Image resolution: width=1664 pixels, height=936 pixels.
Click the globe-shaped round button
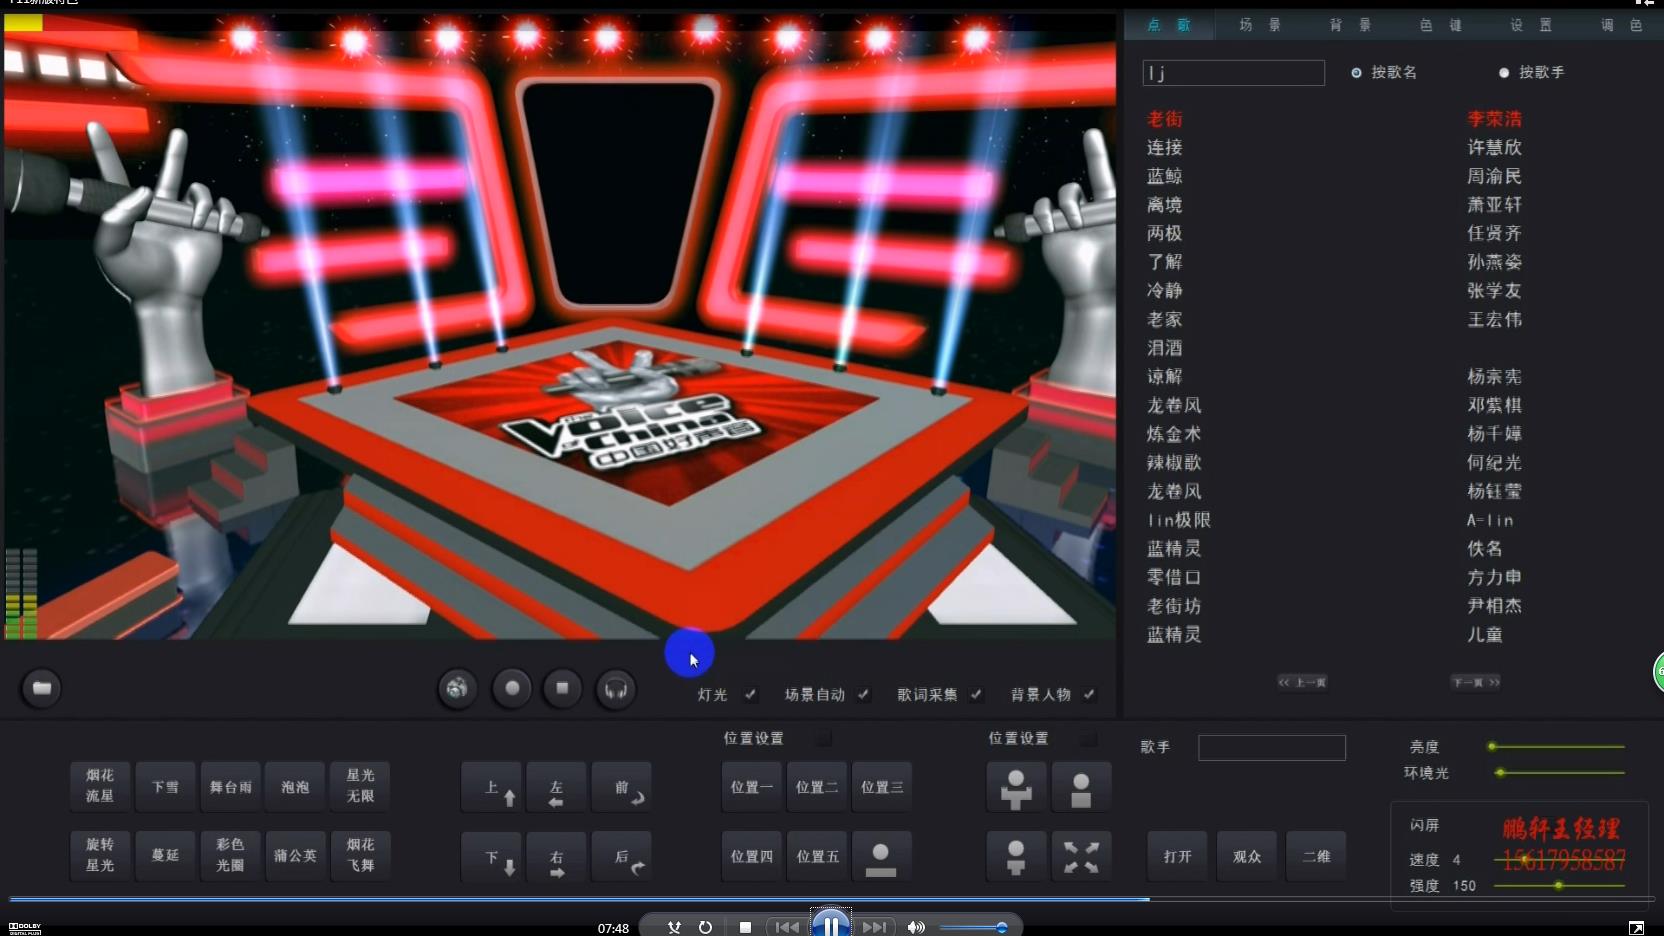[x=457, y=688]
